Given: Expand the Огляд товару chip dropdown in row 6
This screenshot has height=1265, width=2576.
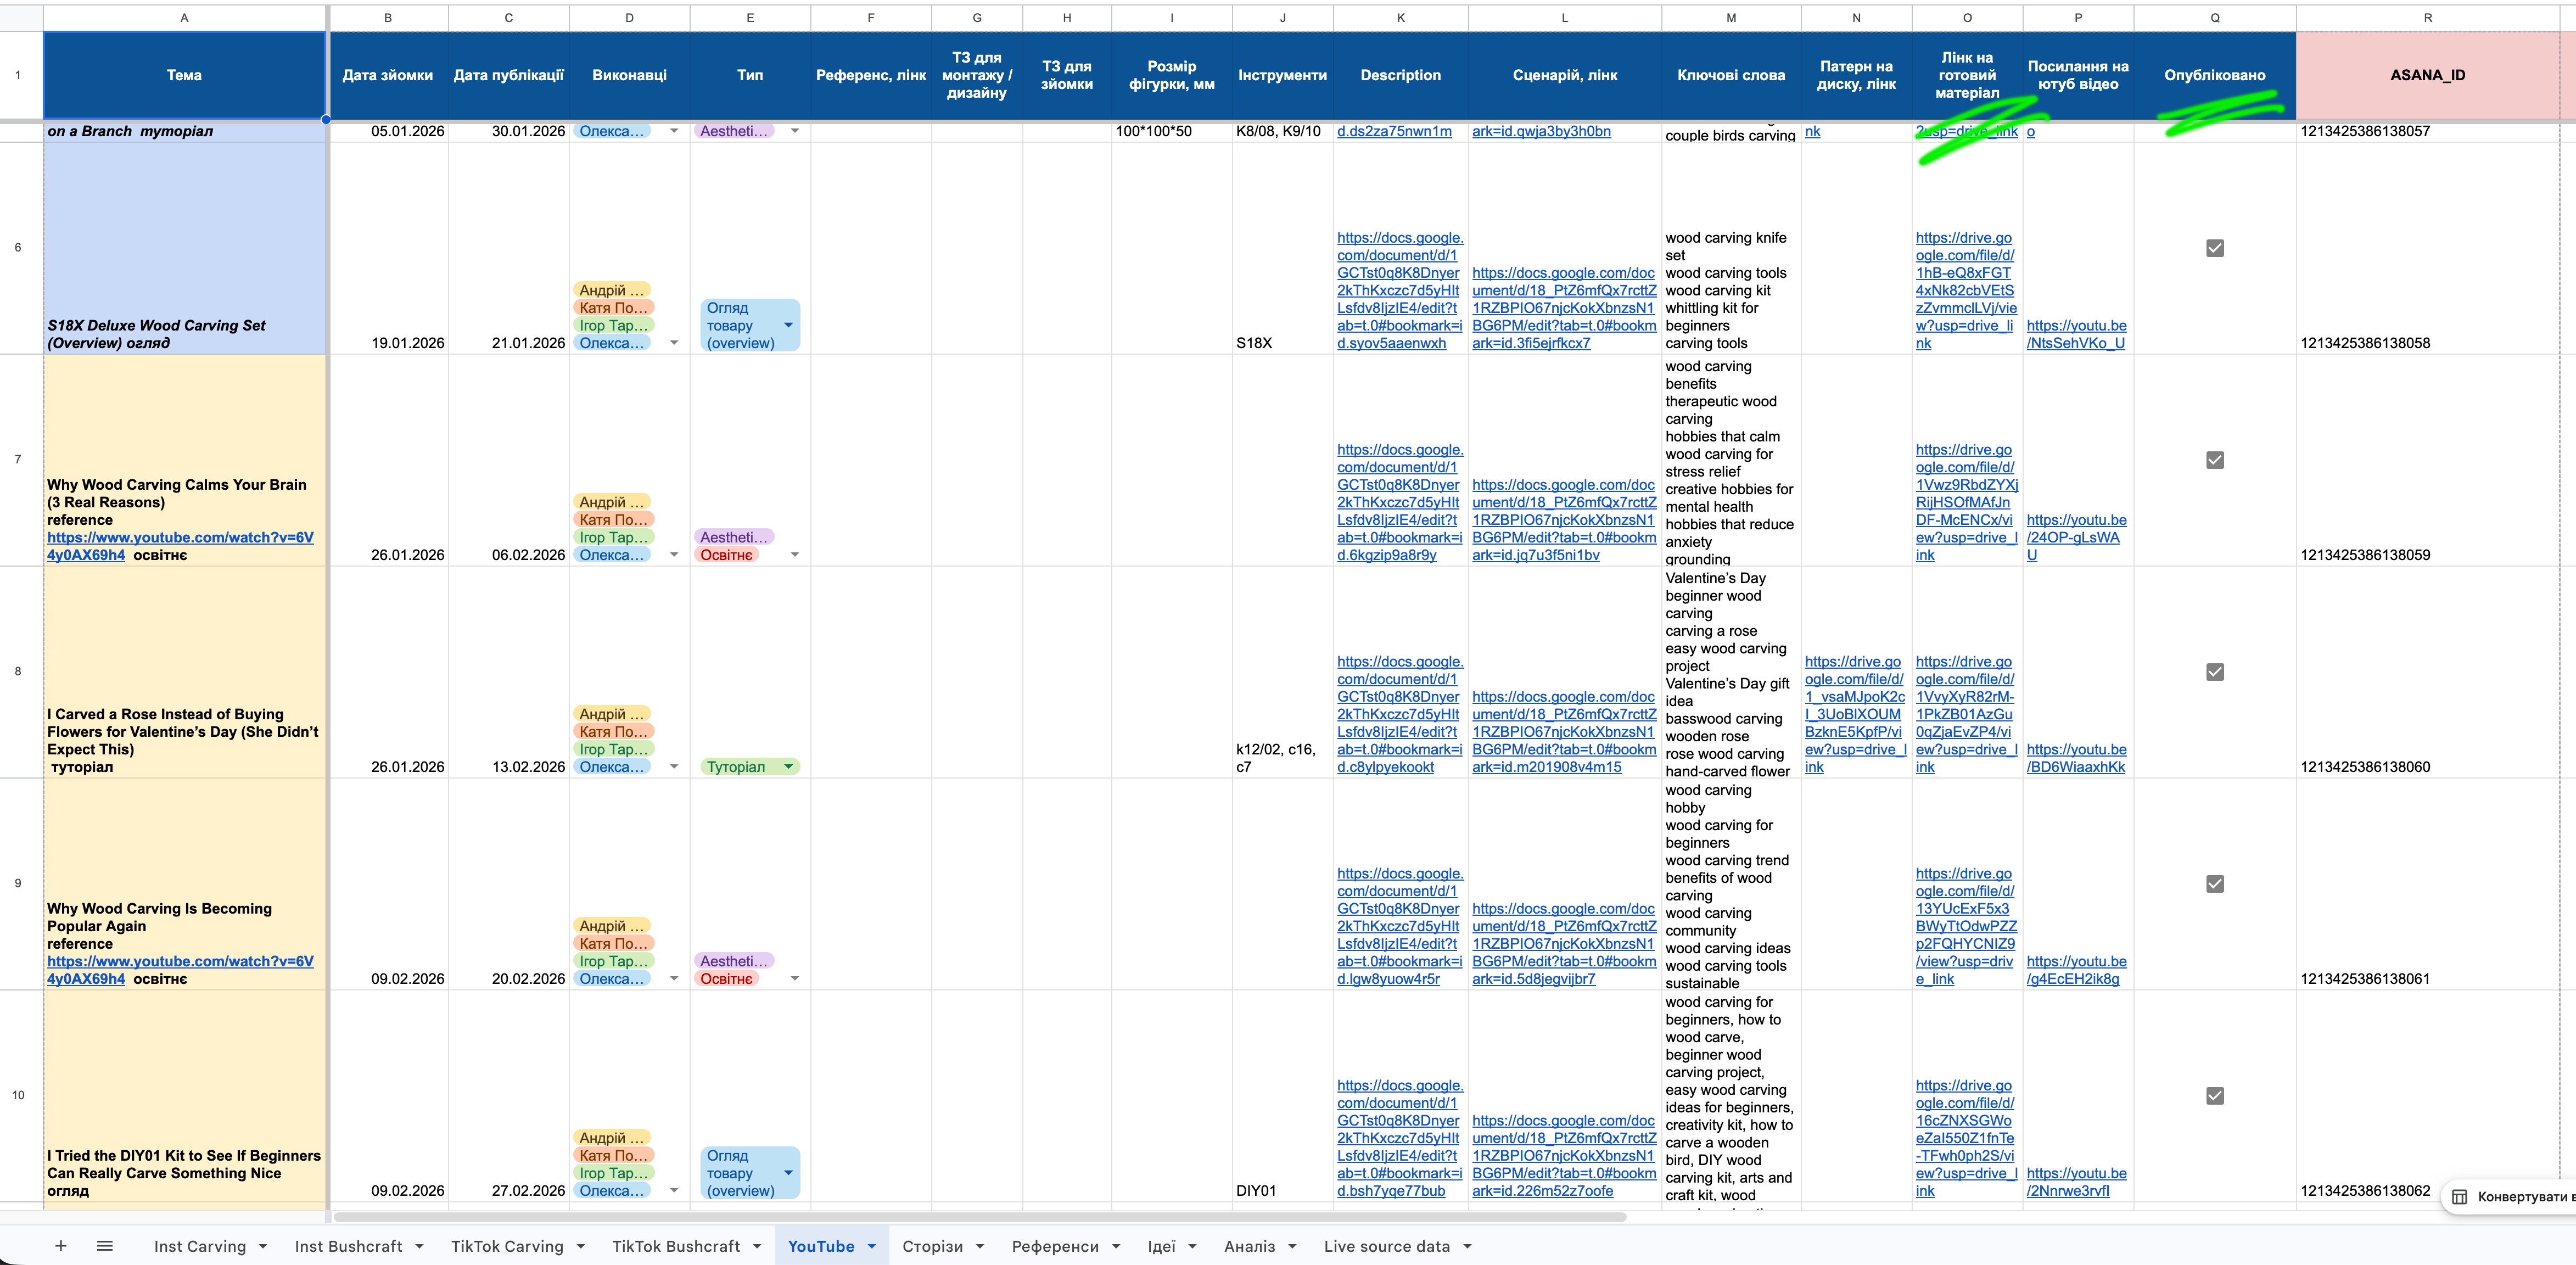Looking at the screenshot, I should pos(789,325).
